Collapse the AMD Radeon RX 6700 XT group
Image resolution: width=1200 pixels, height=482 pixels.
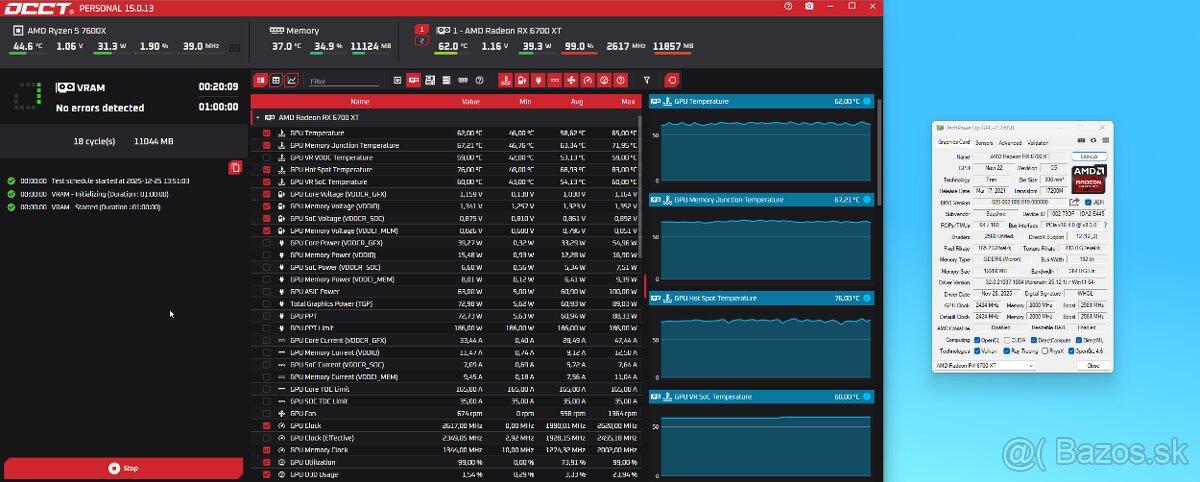coord(257,117)
